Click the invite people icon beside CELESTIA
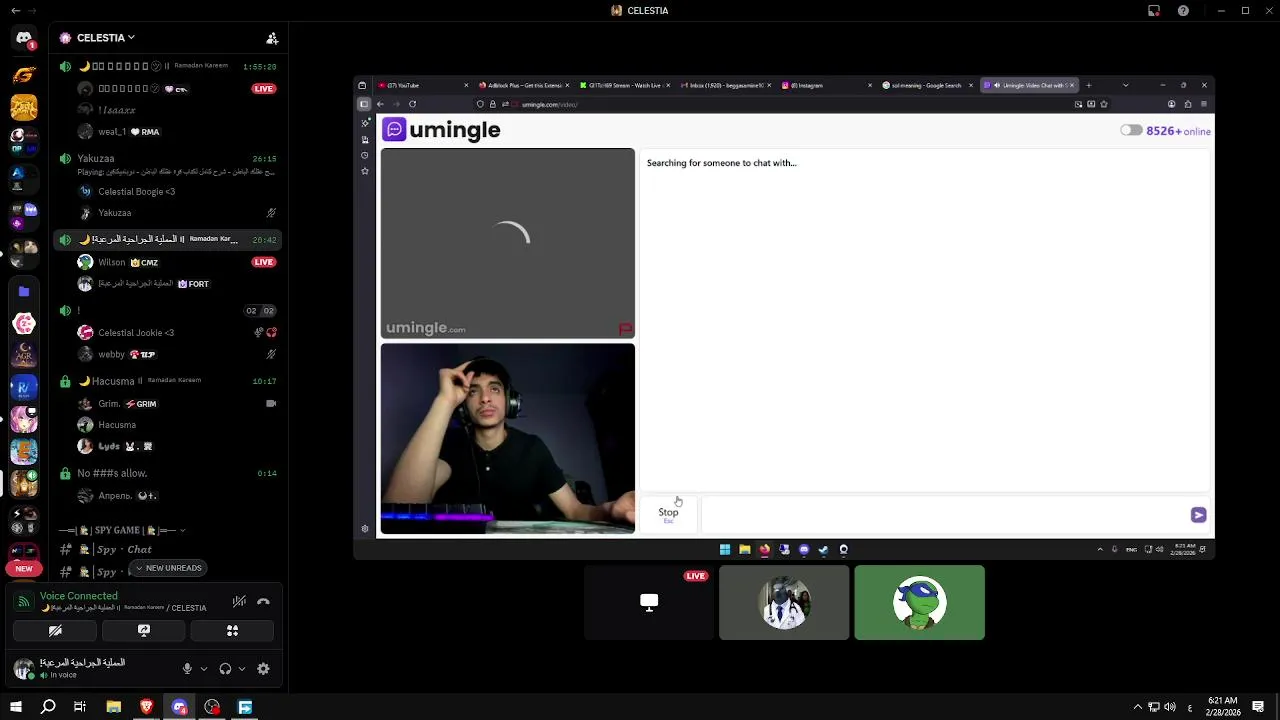Image resolution: width=1280 pixels, height=720 pixels. (x=272, y=38)
